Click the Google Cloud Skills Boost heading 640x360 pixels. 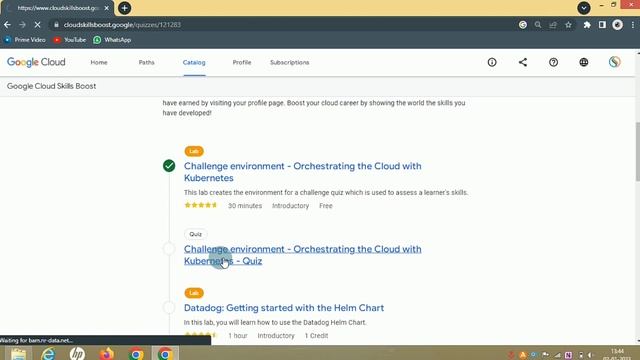(51, 86)
